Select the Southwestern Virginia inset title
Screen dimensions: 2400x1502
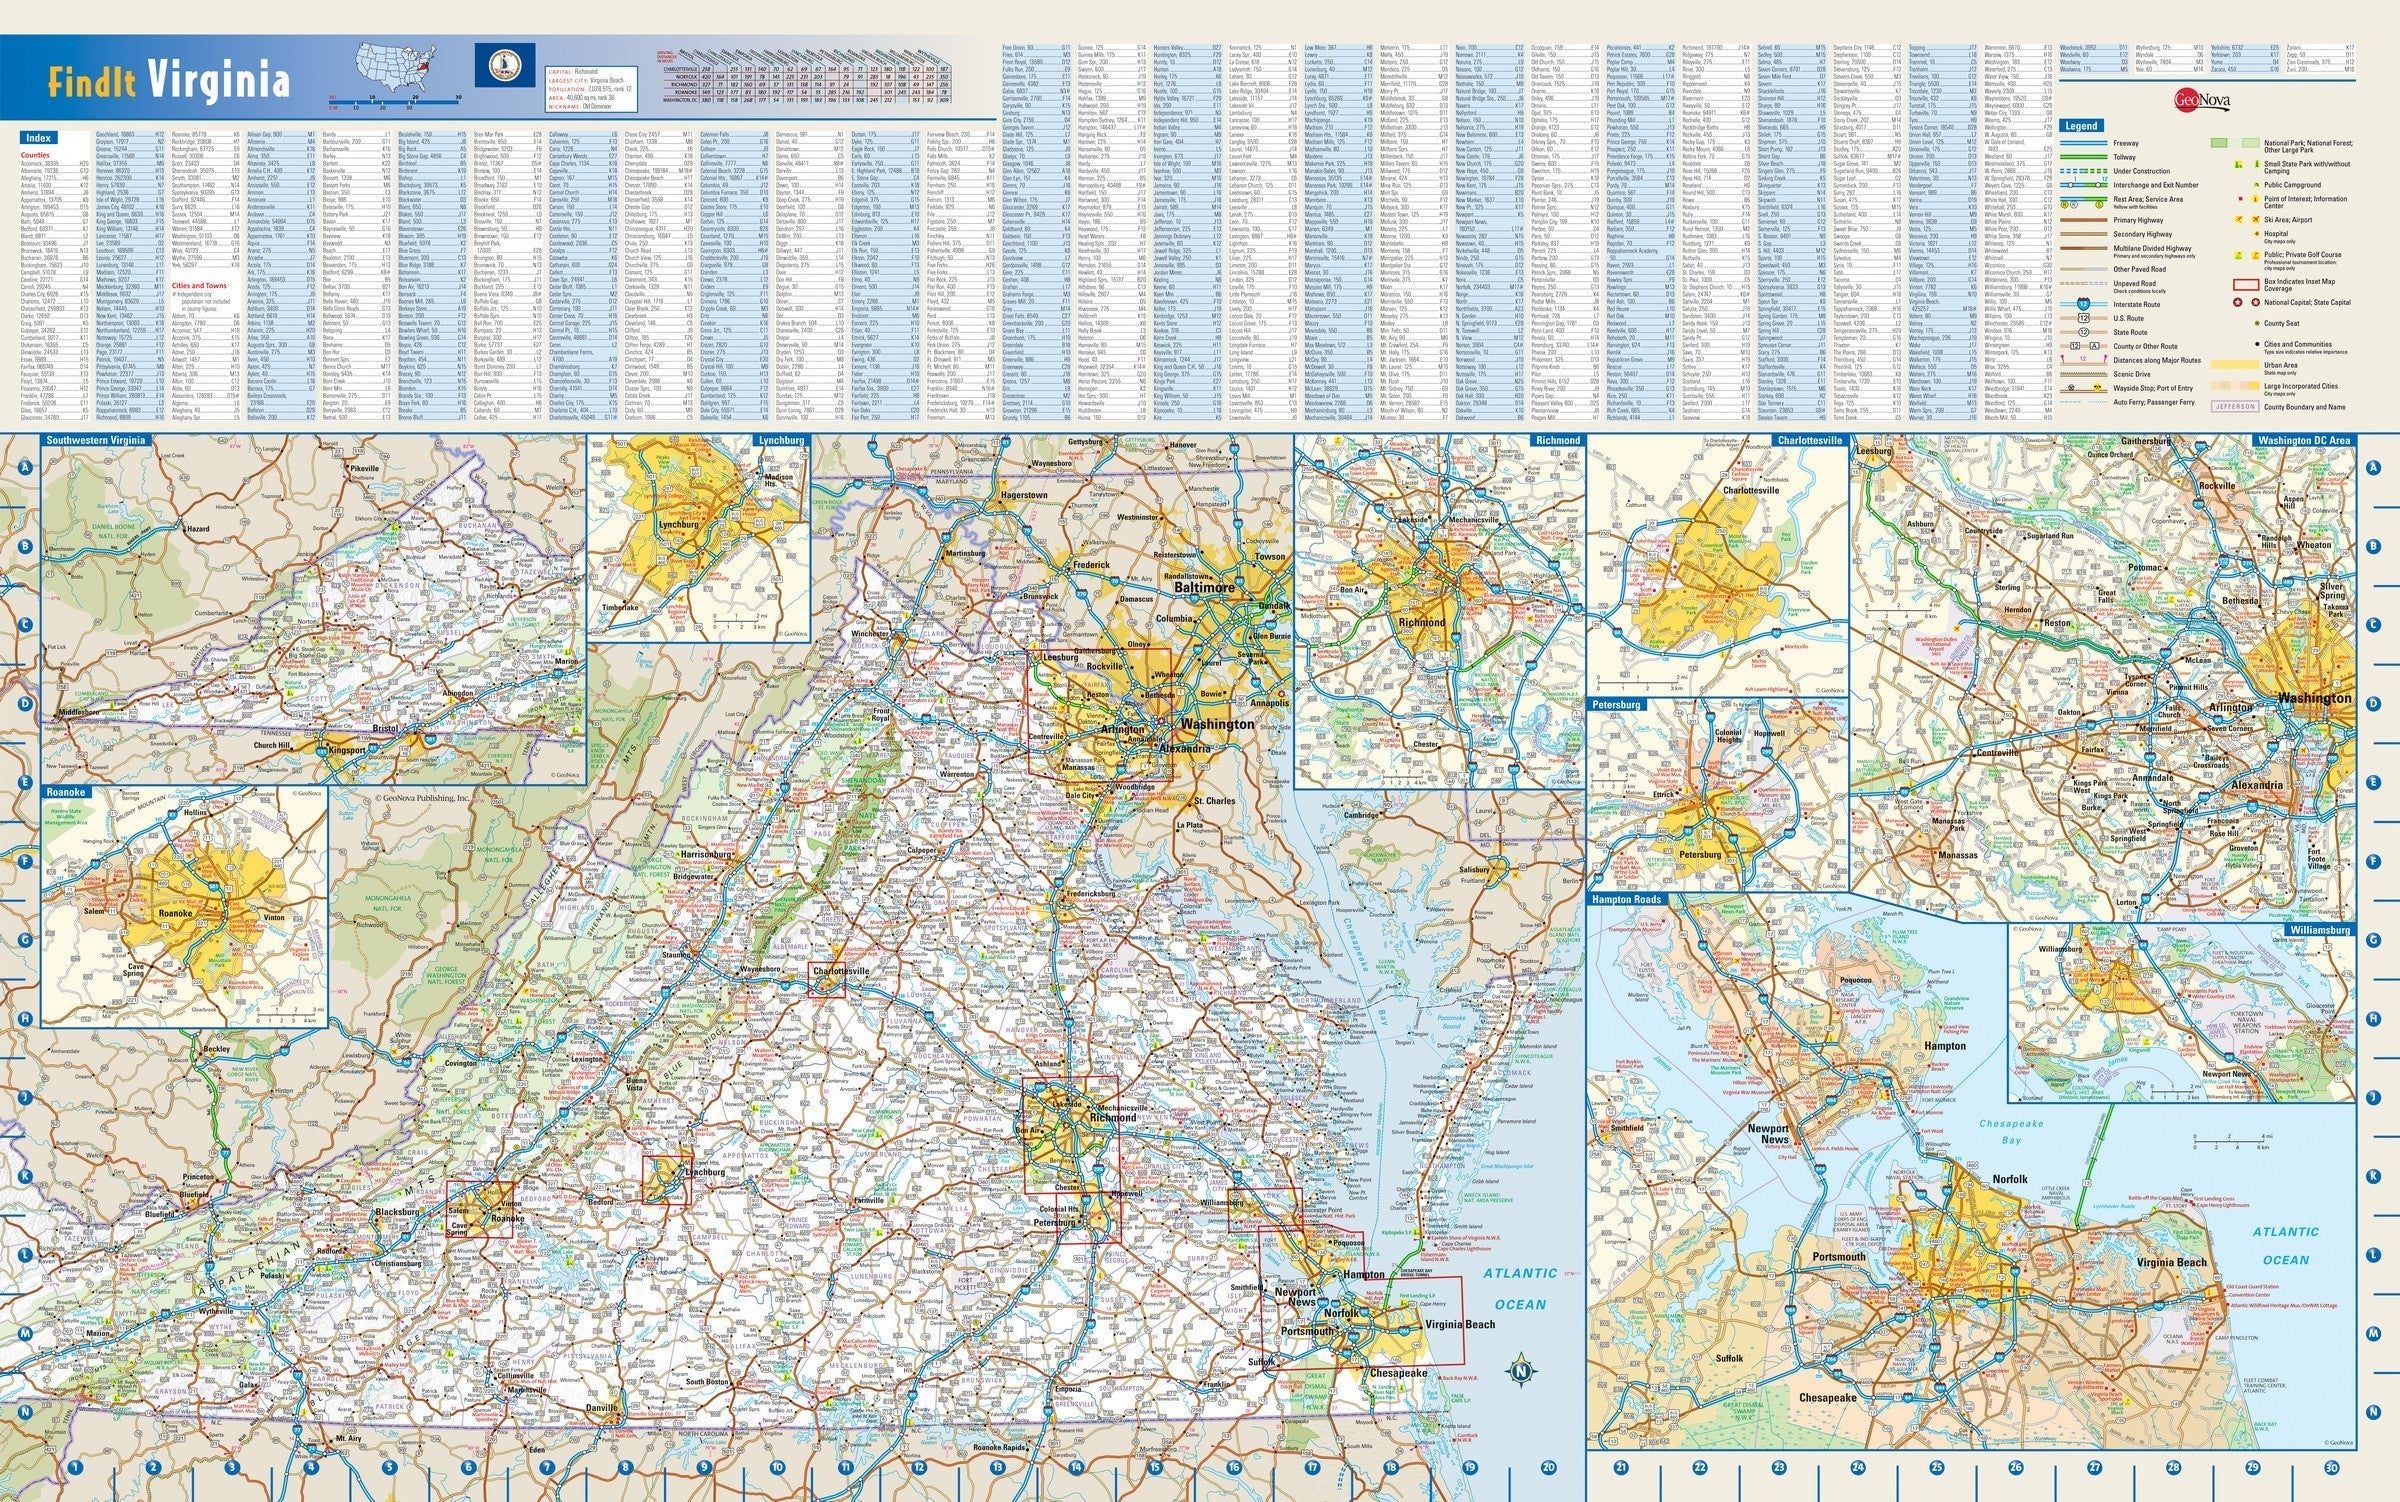coord(96,440)
